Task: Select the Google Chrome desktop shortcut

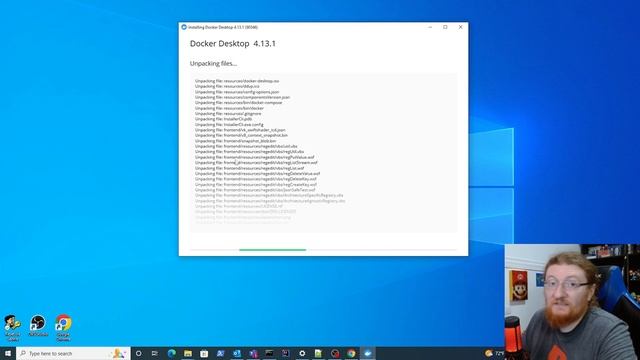Action: click(x=63, y=328)
